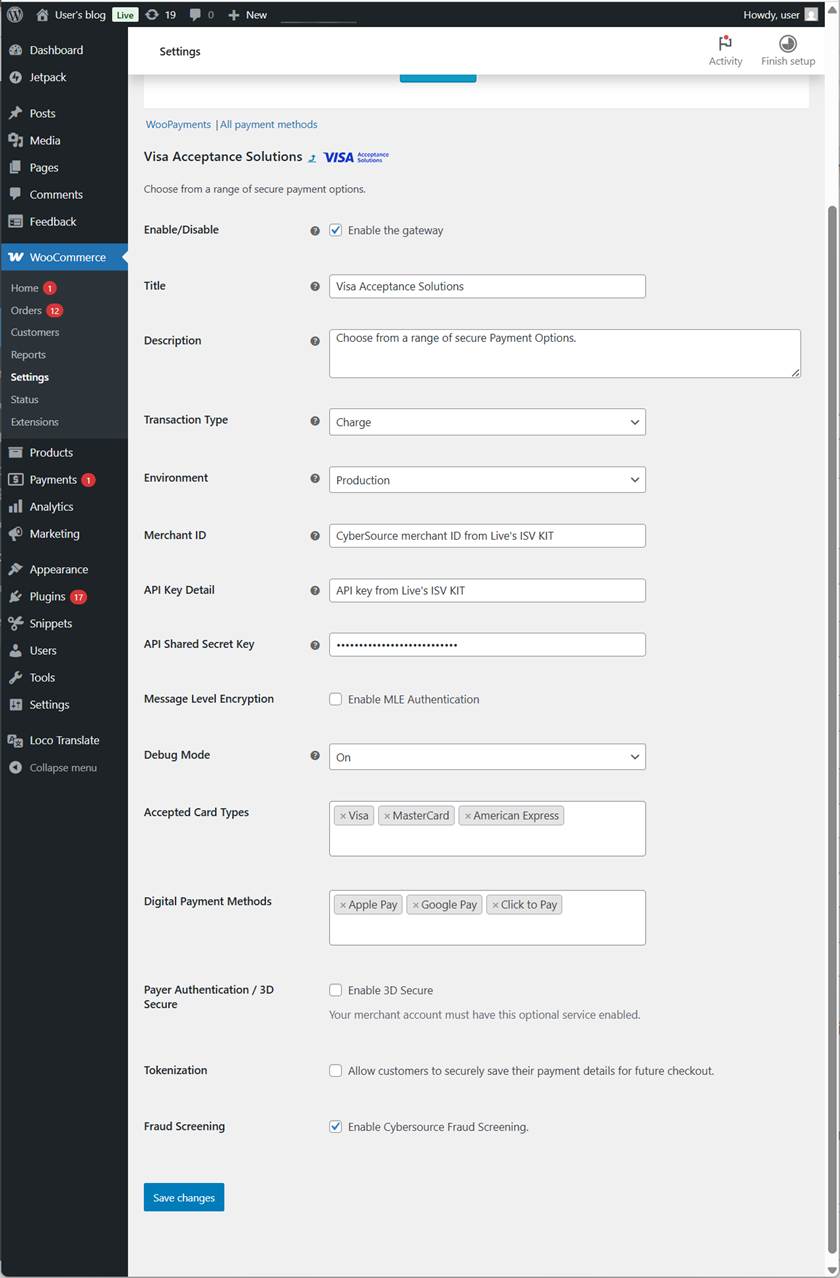840x1278 pixels.
Task: Go to Orders under WooCommerce
Action: click(x=26, y=310)
